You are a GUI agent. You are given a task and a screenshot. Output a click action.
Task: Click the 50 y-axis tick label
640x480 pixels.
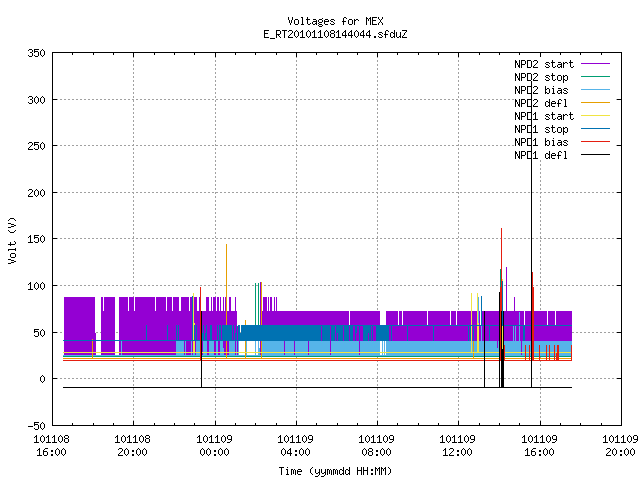click(x=39, y=333)
